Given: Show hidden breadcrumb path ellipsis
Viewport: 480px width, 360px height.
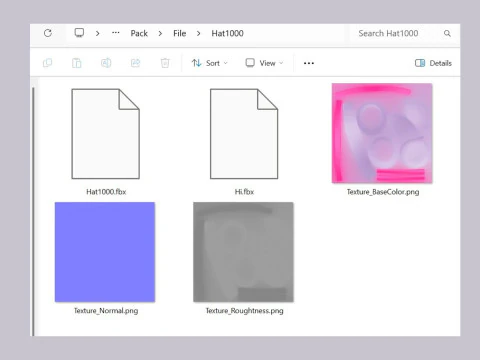Looking at the screenshot, I should point(116,33).
